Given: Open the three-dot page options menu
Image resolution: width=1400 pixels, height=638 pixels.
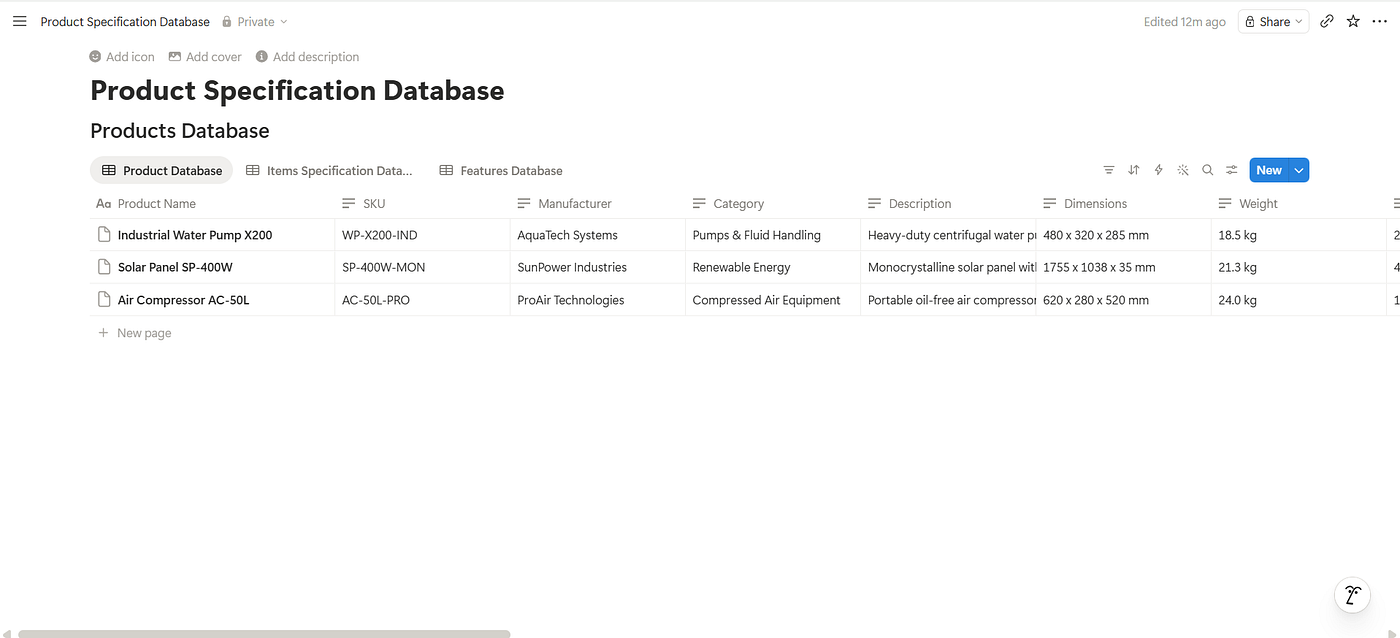Looking at the screenshot, I should [x=1380, y=21].
